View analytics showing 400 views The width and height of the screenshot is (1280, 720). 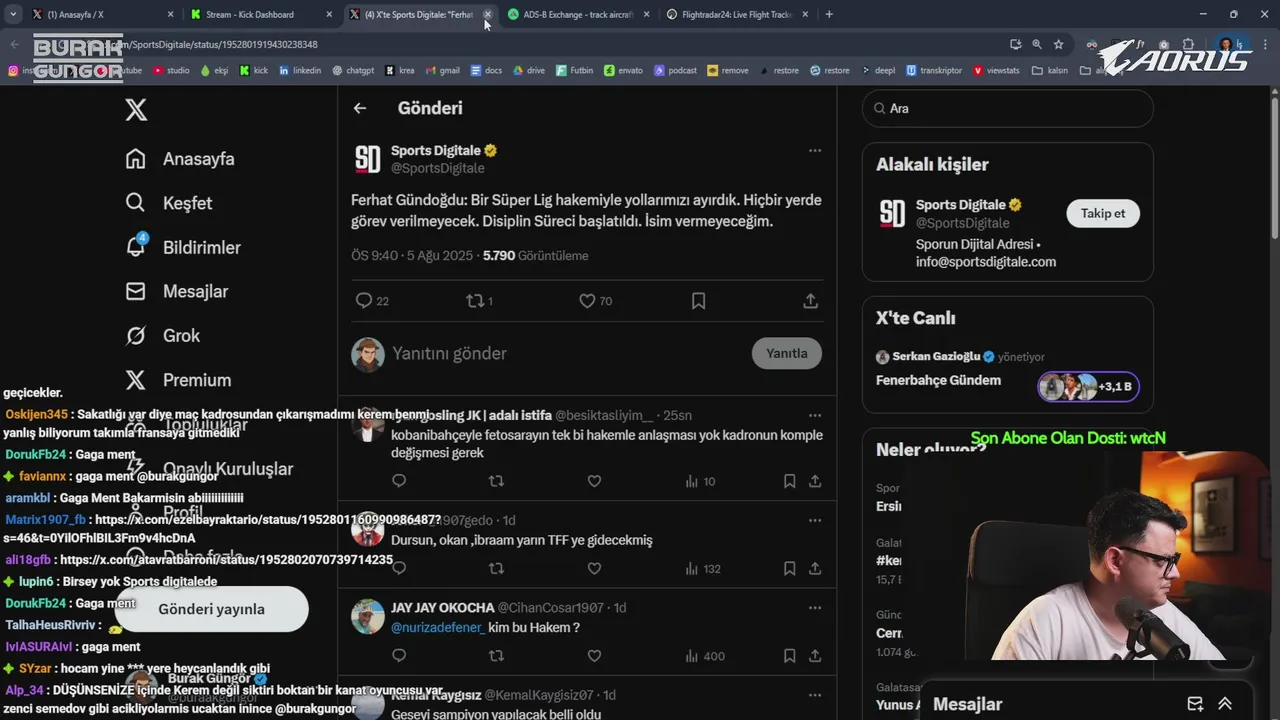pyautogui.click(x=705, y=656)
